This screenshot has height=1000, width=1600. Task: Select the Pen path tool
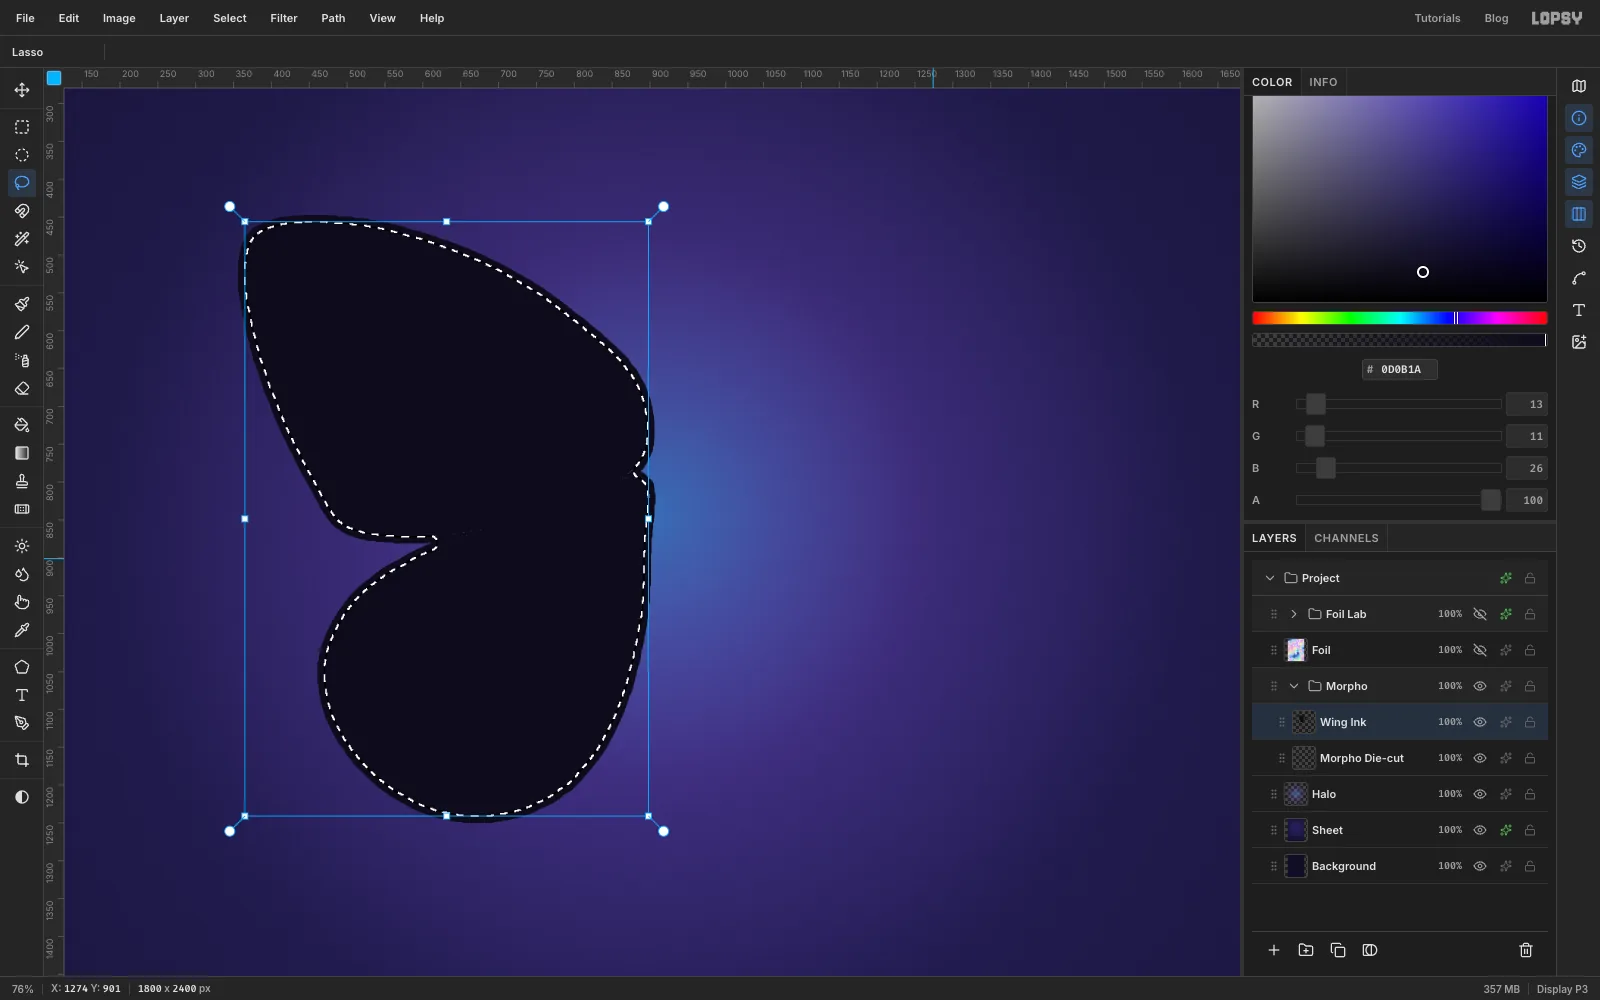pyautogui.click(x=22, y=723)
